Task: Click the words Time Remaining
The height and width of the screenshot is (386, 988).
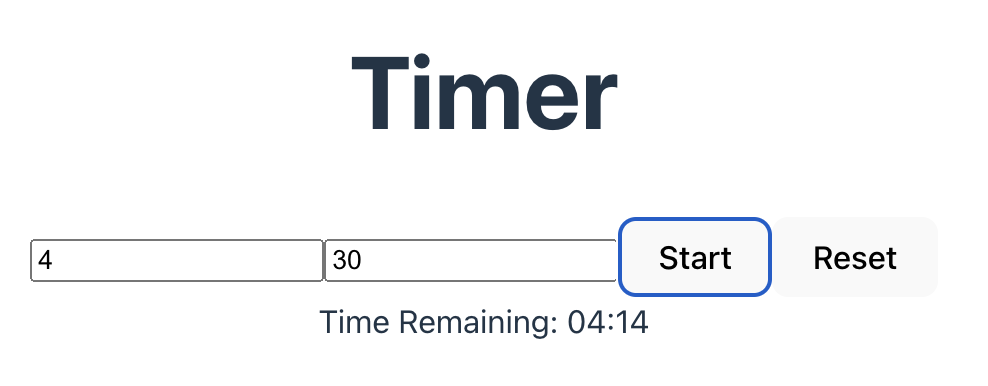Action: pos(438,322)
